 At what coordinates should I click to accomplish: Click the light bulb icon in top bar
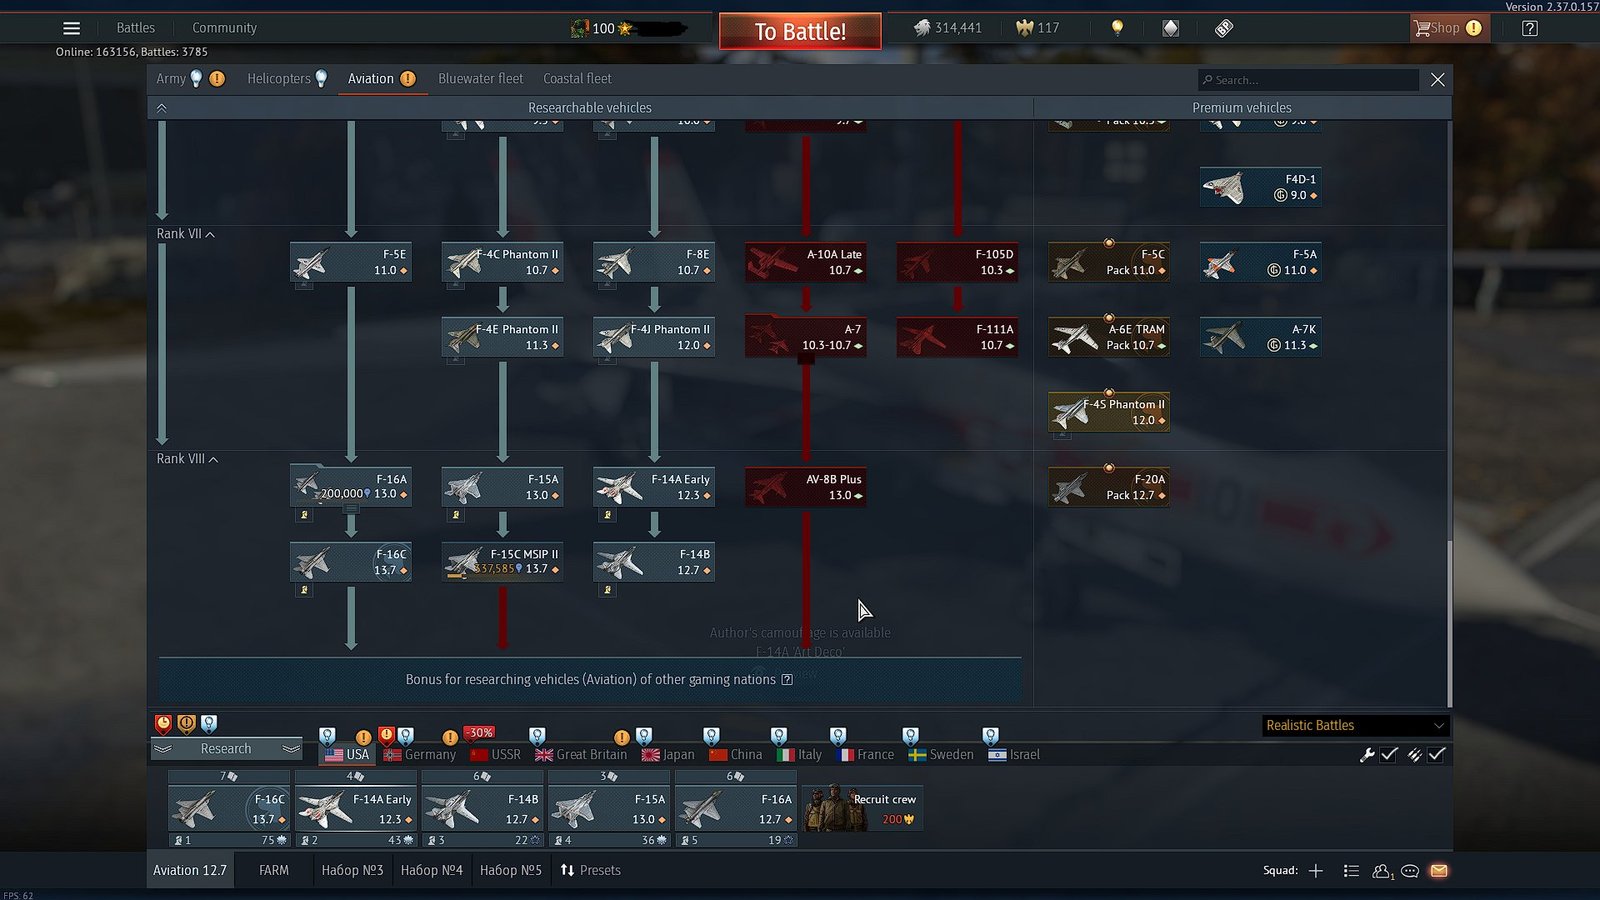(x=1117, y=28)
